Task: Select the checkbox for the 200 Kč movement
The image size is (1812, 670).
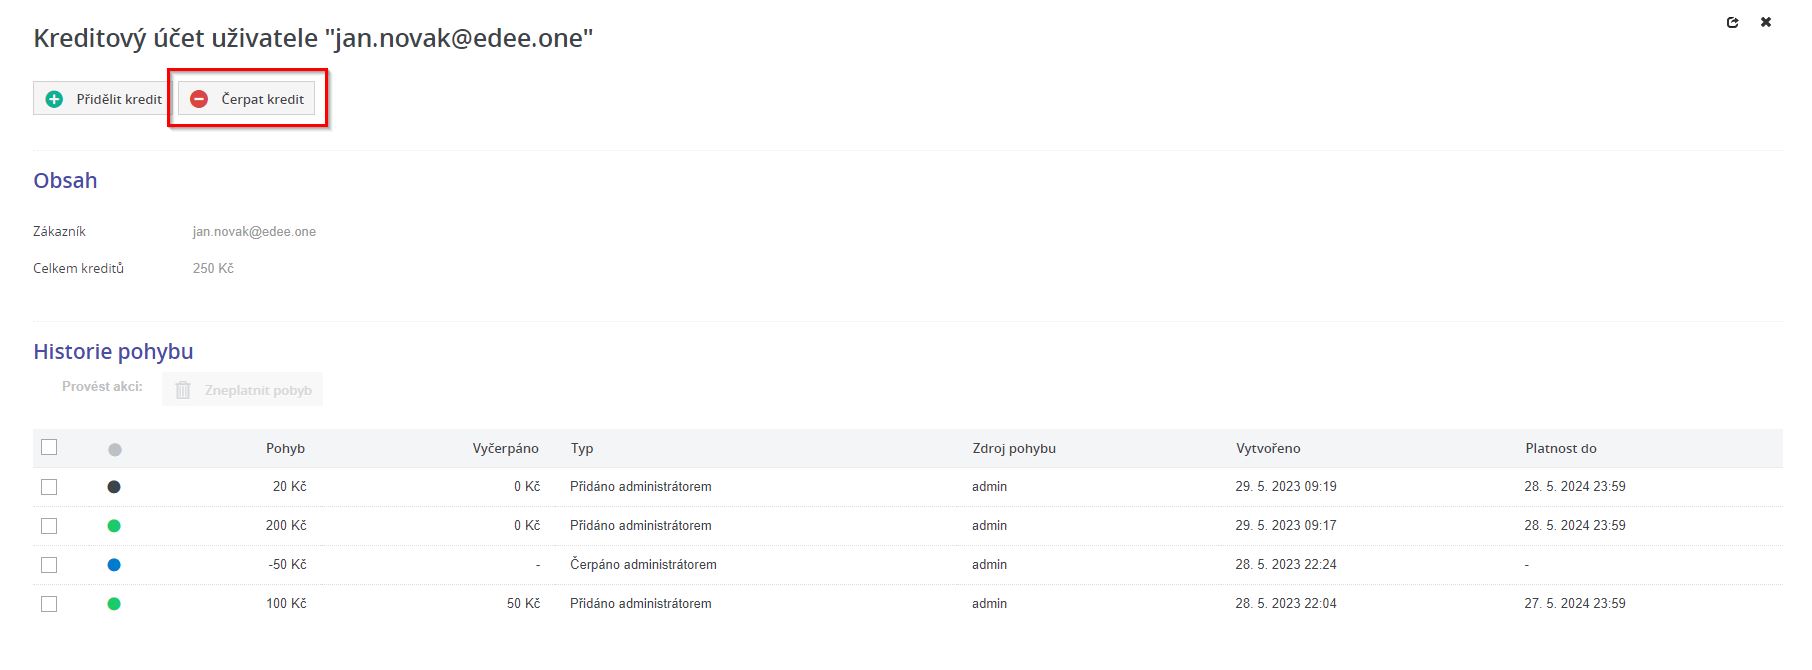Action: click(49, 526)
